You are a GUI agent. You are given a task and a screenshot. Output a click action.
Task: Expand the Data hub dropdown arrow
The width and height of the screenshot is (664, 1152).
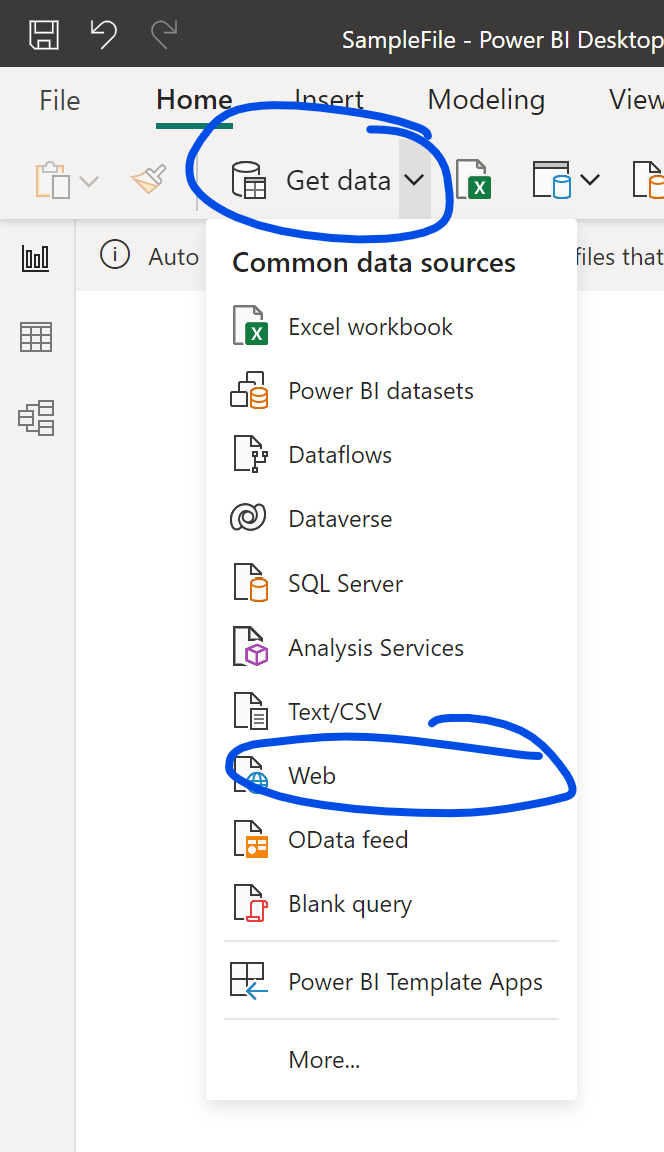(590, 180)
